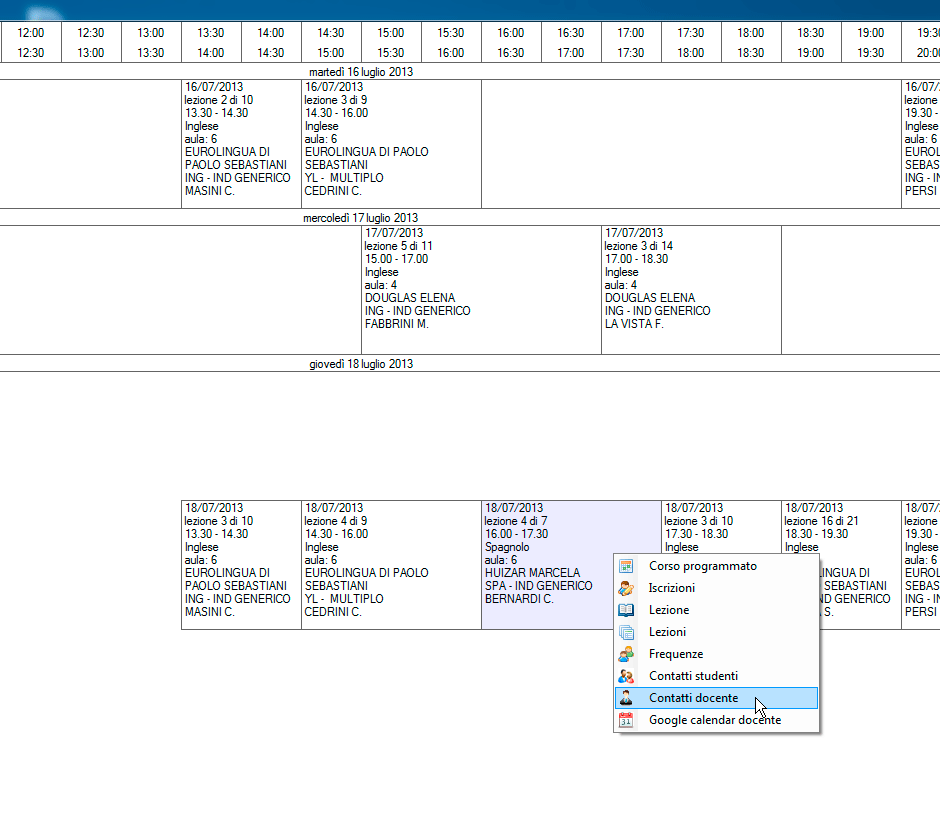The image size is (940, 820).
Task: Click the Lezione book icon
Action: point(626,610)
